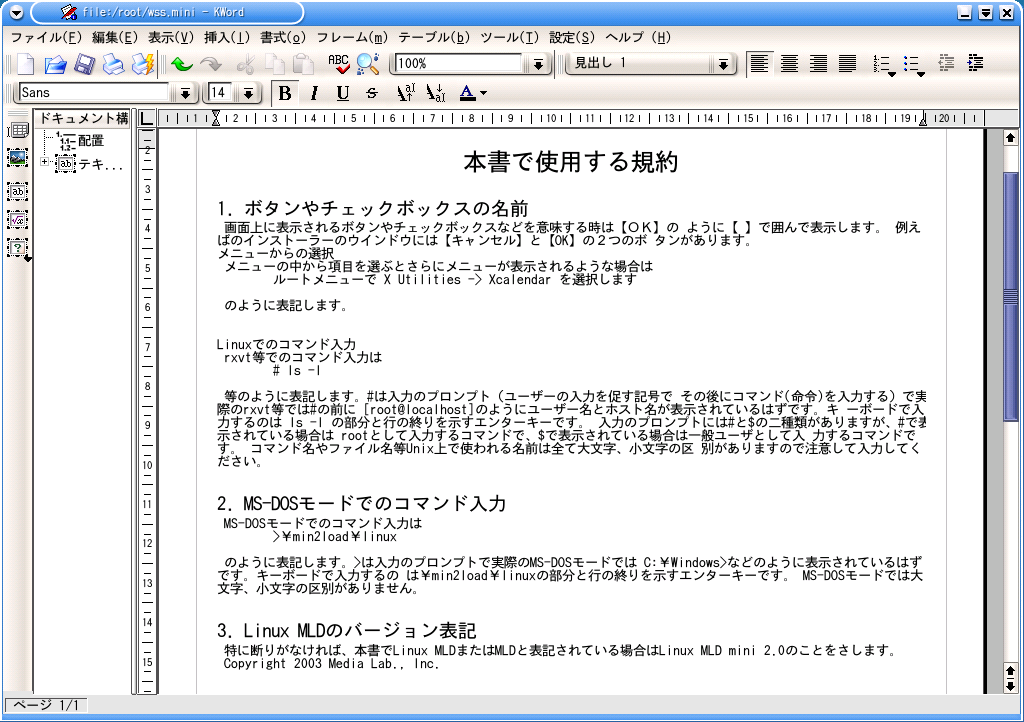Toggle strikethrough formatting

click(372, 93)
